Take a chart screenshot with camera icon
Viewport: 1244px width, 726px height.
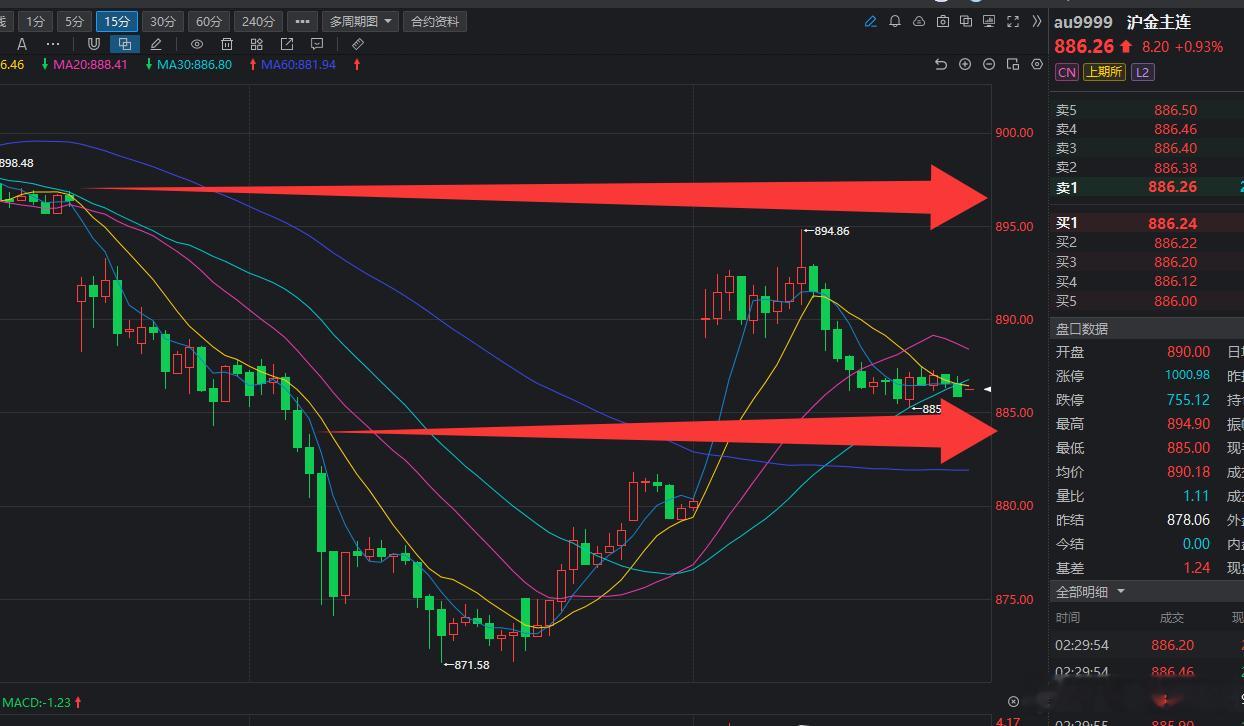tap(942, 21)
